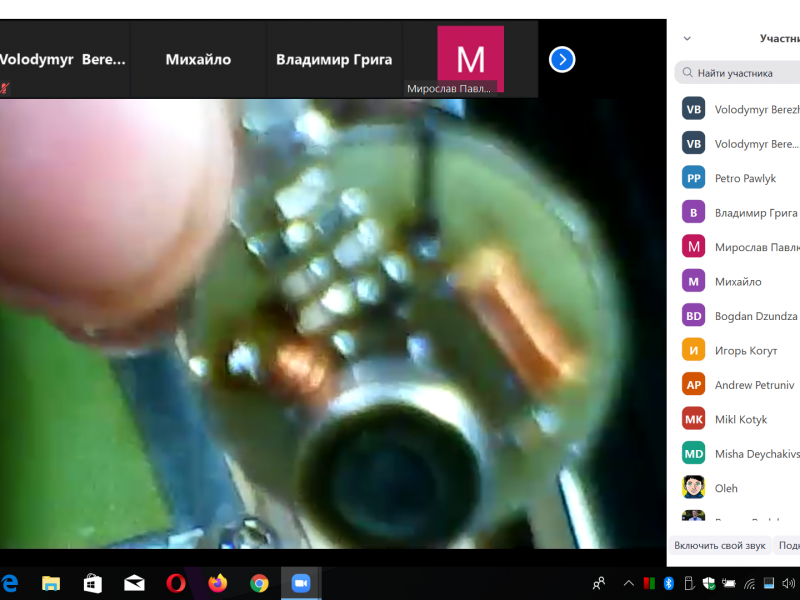This screenshot has width=800, height=600.
Task: Open File Explorer from the taskbar
Action: click(x=50, y=583)
